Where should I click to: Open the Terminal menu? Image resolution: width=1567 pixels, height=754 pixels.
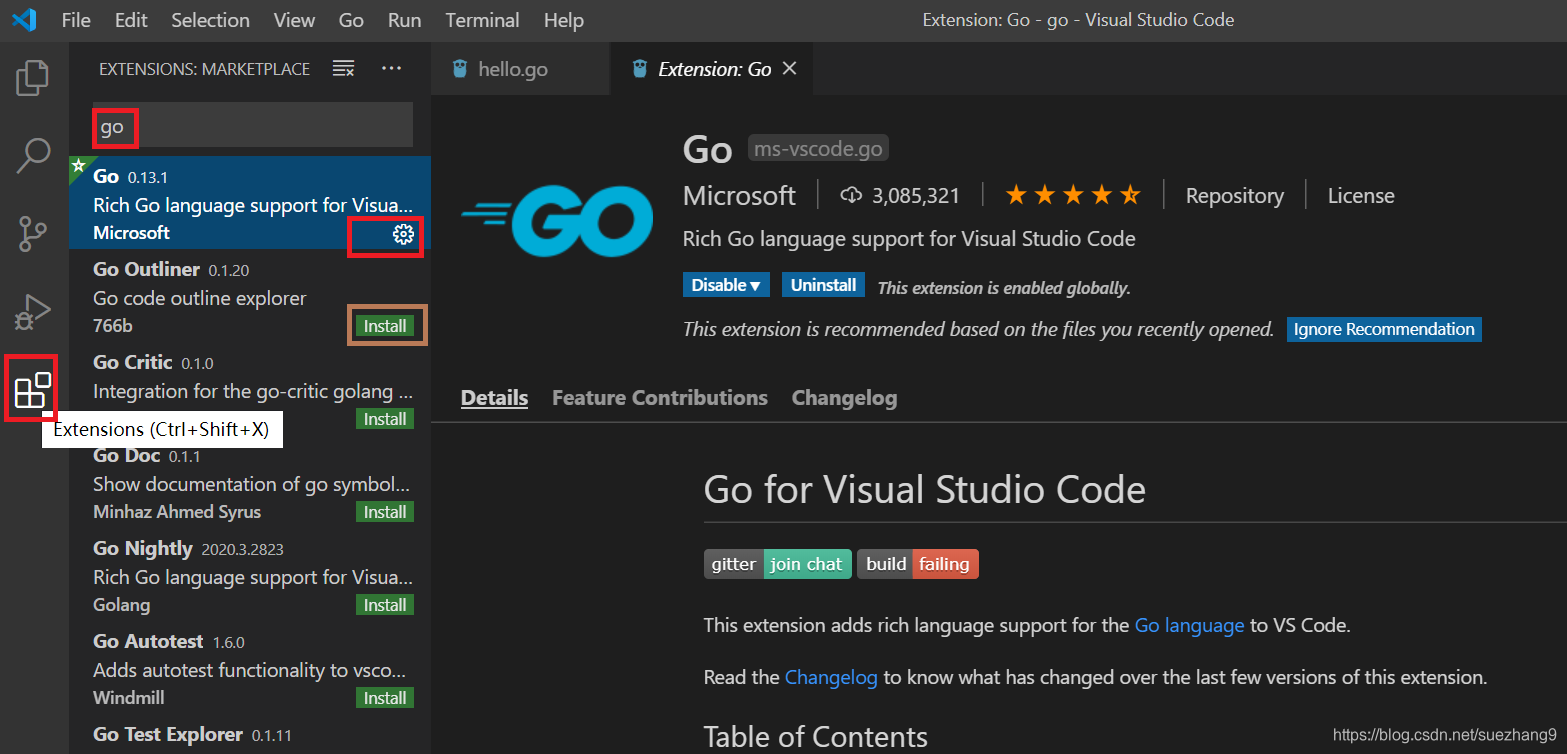point(483,20)
